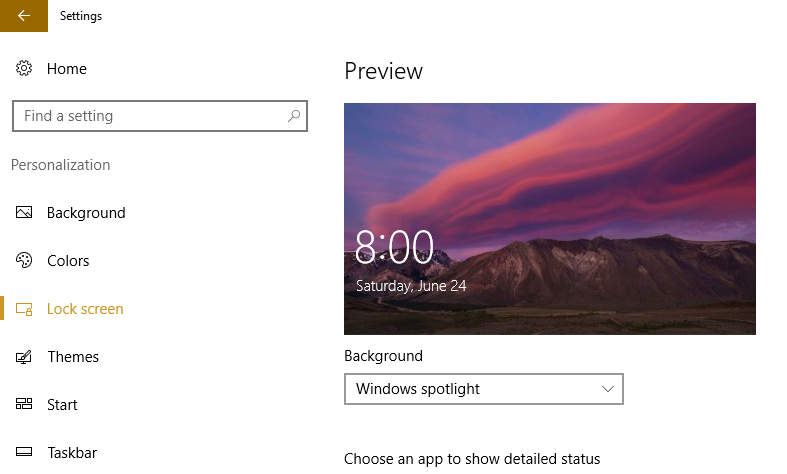Screen dimensions: 787x474
Task: Open the Home settings page
Action: pos(67,69)
